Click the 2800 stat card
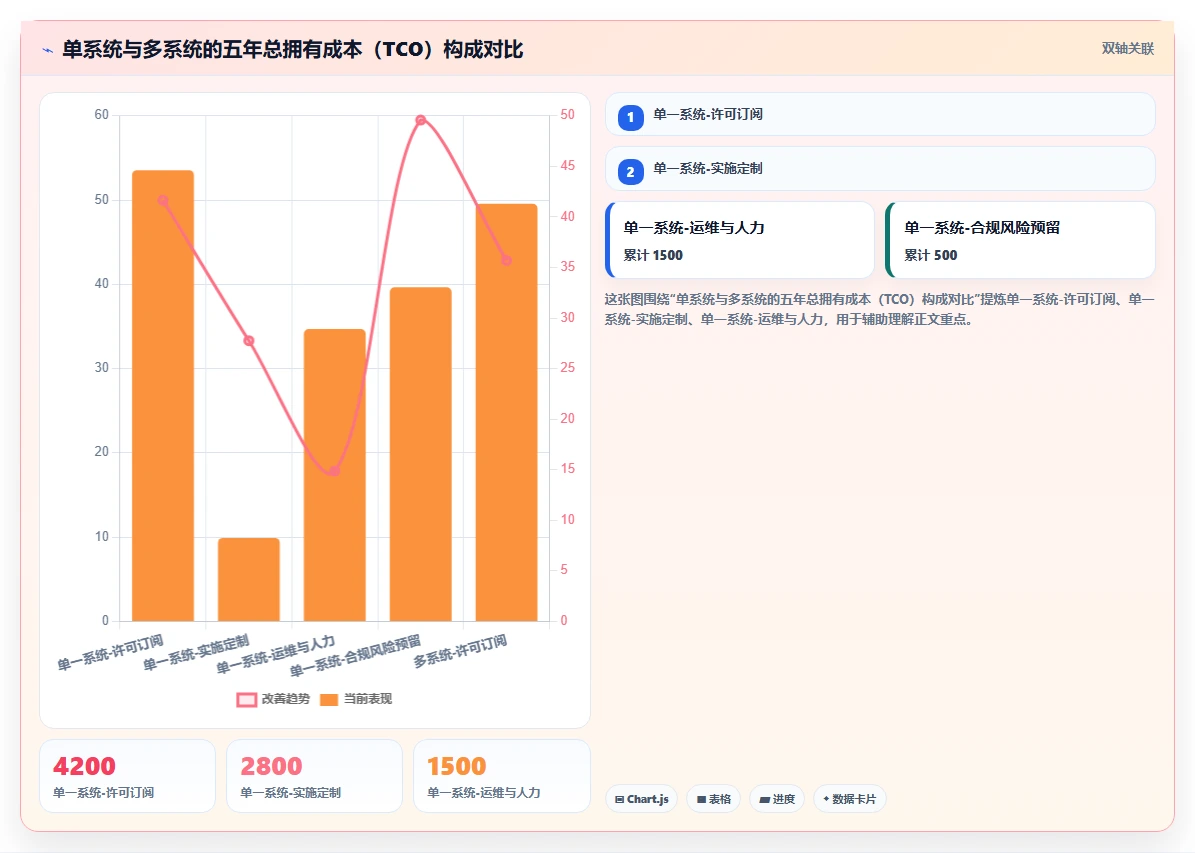 click(x=314, y=776)
